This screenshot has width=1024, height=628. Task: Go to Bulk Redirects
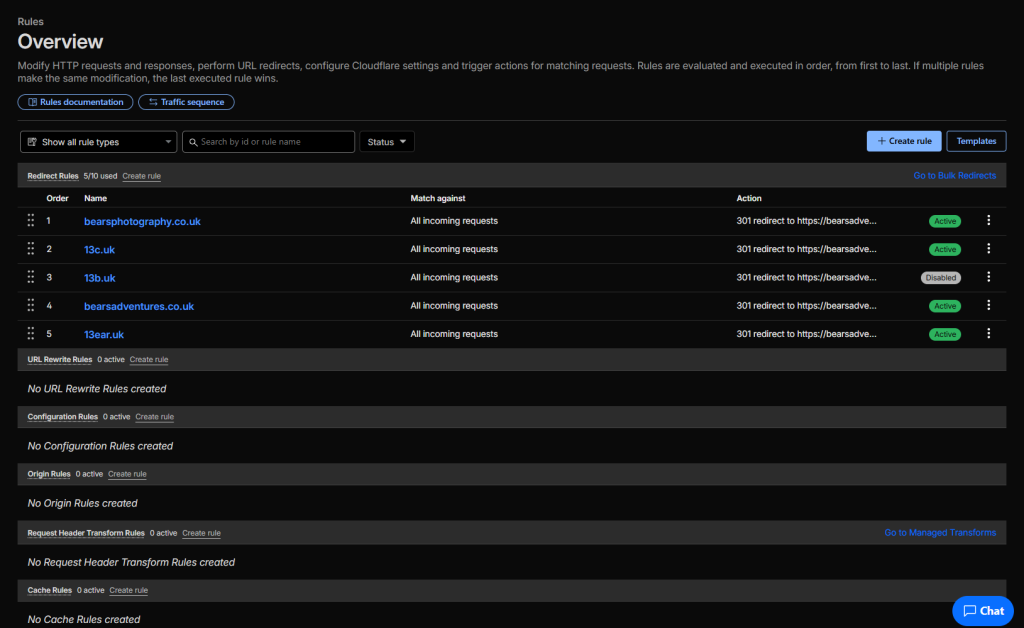pos(954,175)
